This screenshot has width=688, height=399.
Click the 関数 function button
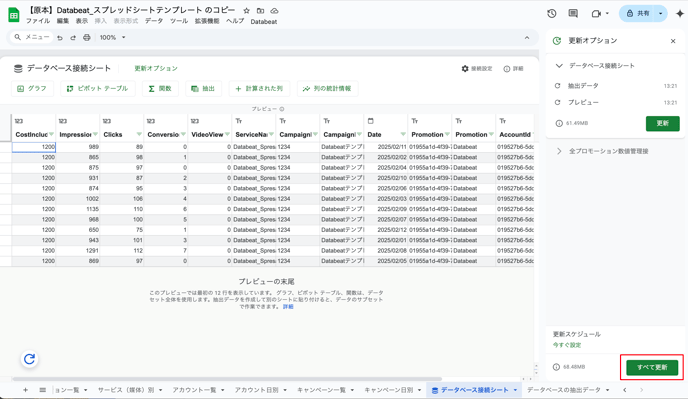(160, 89)
